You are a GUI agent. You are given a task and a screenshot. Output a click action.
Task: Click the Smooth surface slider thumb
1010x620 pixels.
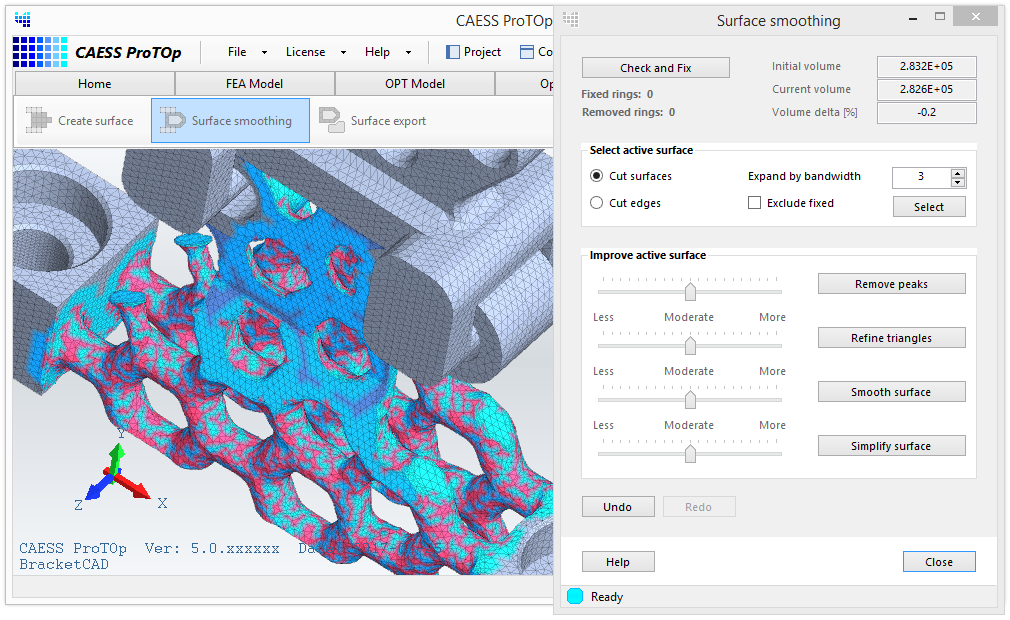(x=691, y=400)
